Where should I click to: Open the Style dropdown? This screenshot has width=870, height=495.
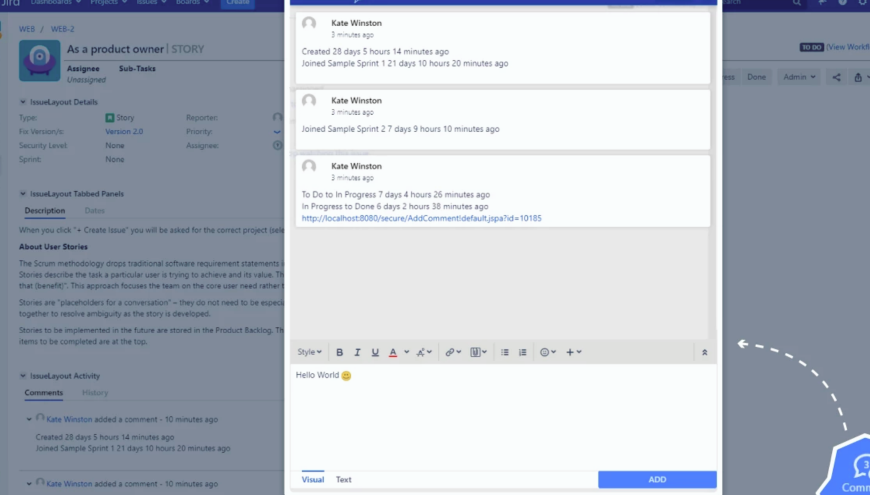(x=310, y=352)
